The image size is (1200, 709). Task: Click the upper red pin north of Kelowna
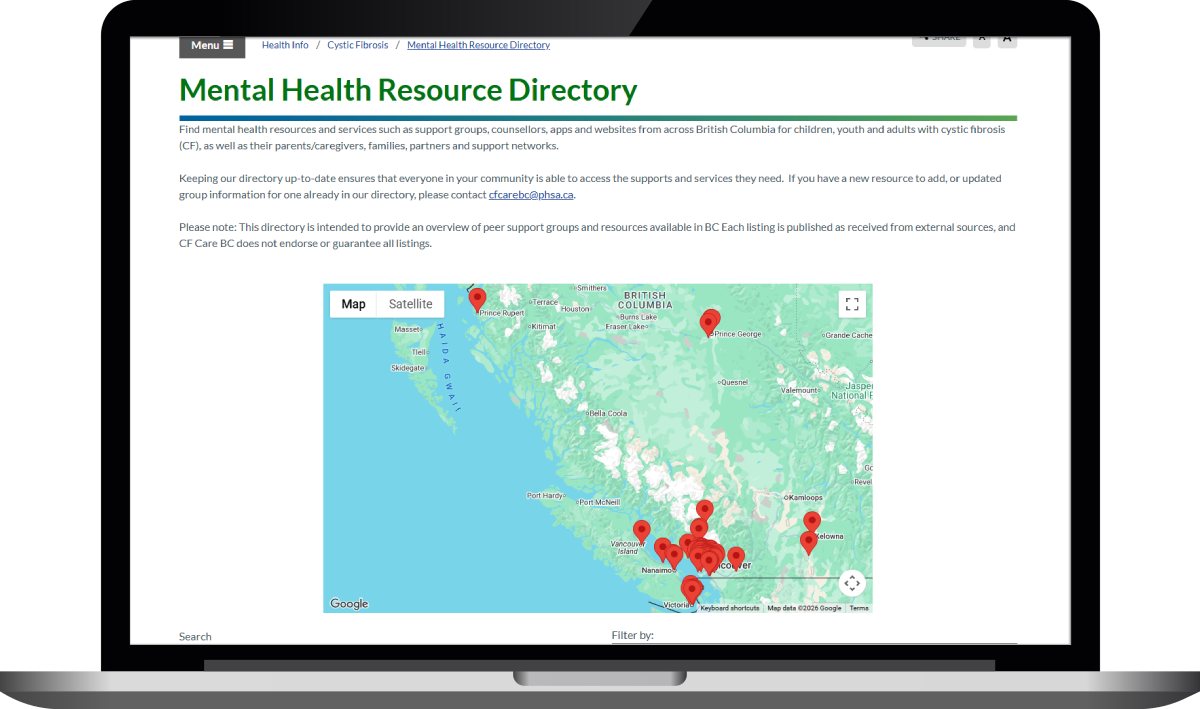pyautogui.click(x=812, y=522)
